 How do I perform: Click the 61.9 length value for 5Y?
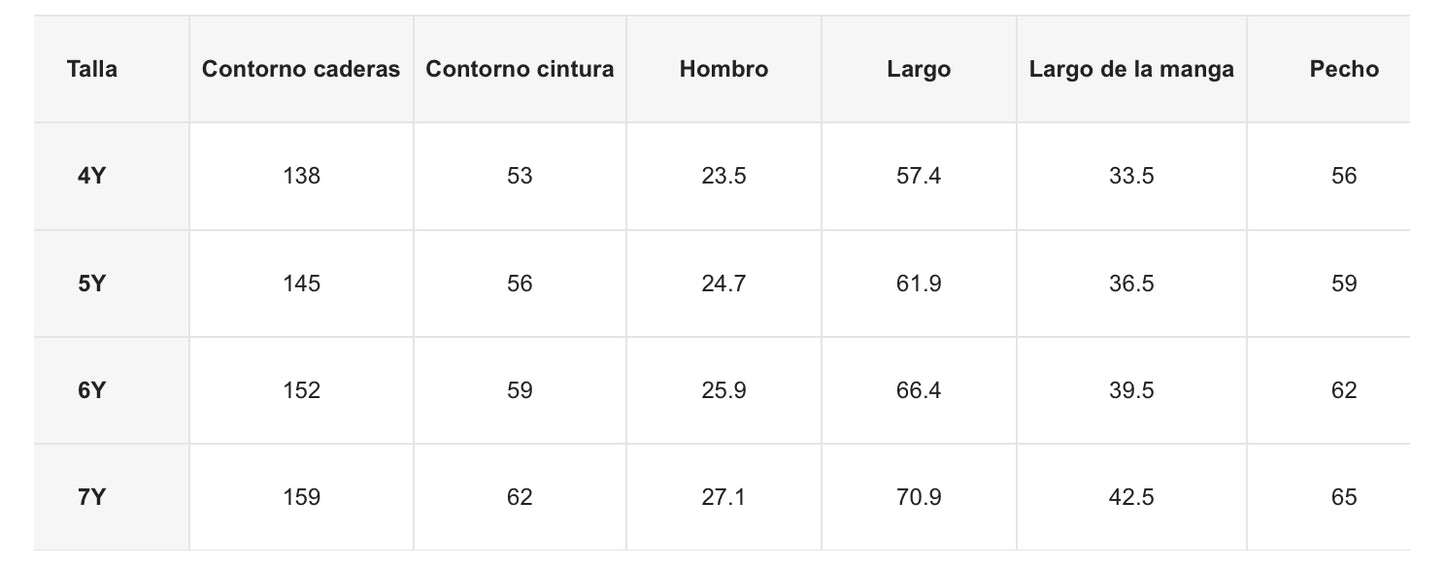tap(919, 284)
